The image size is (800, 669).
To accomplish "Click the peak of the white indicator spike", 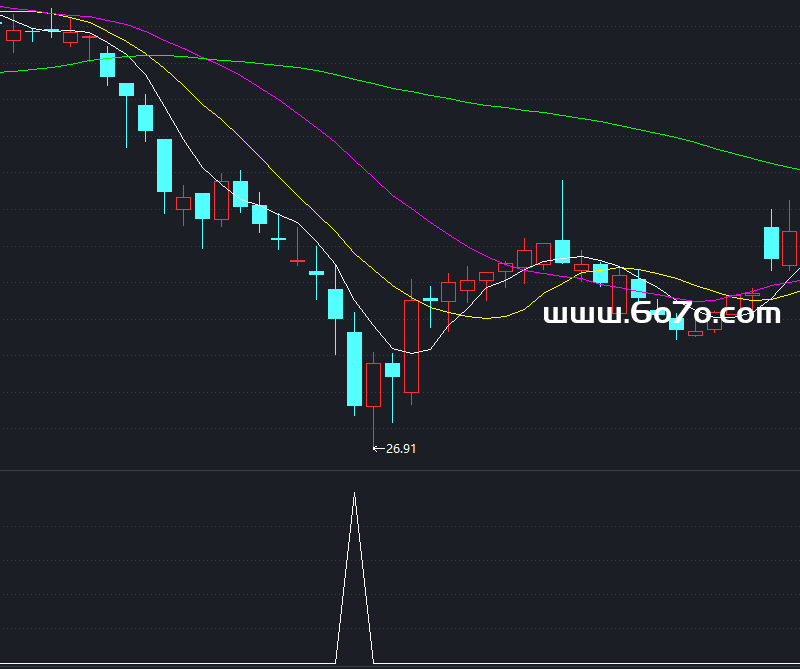I will click(354, 494).
